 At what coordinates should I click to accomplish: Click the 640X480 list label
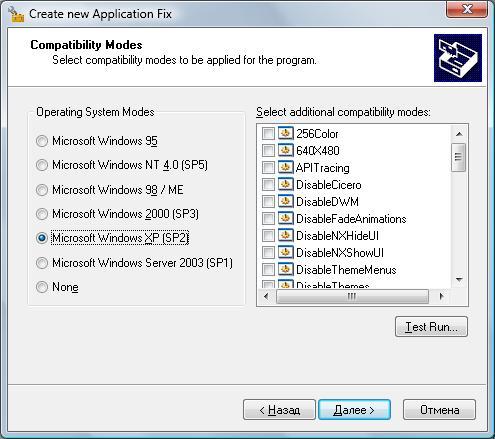click(318, 151)
